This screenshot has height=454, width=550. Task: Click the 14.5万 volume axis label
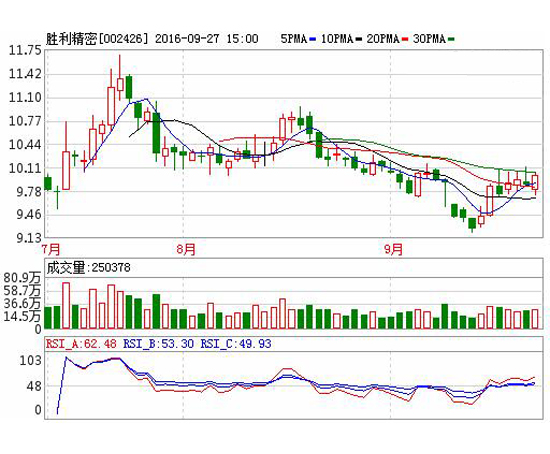click(x=22, y=316)
